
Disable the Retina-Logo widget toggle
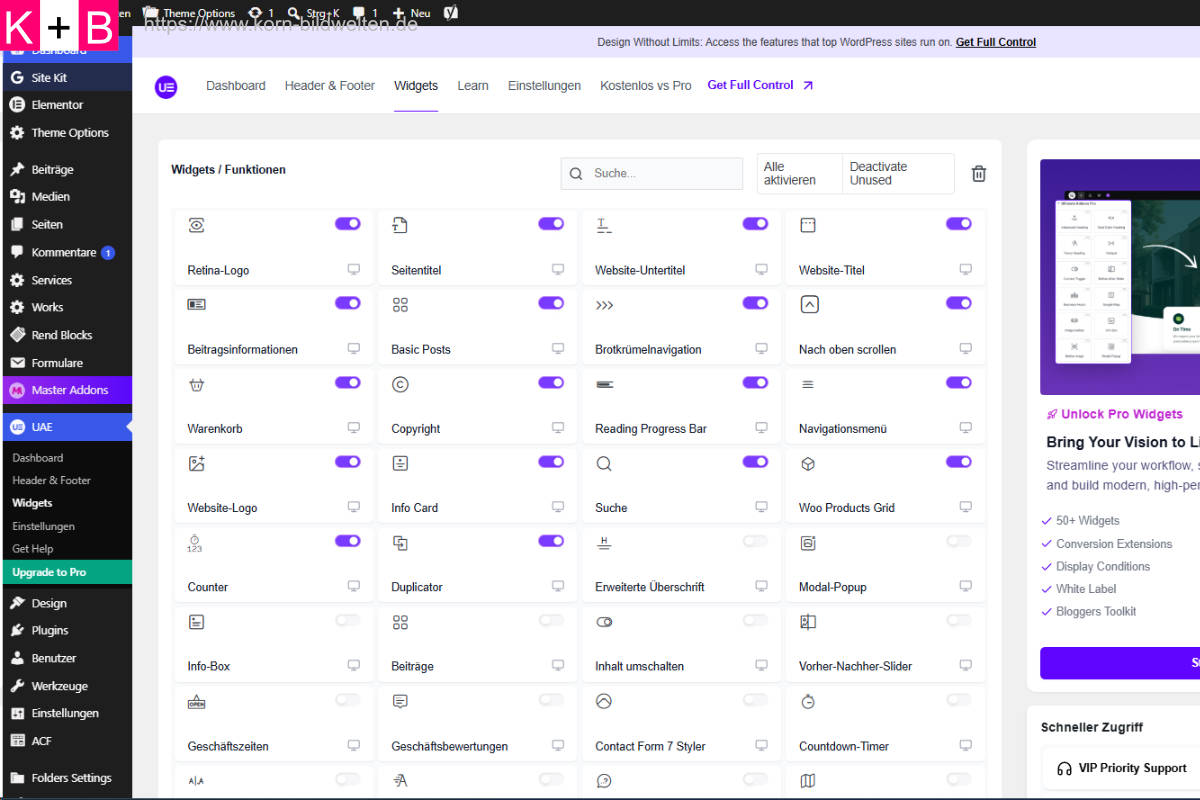pos(348,224)
